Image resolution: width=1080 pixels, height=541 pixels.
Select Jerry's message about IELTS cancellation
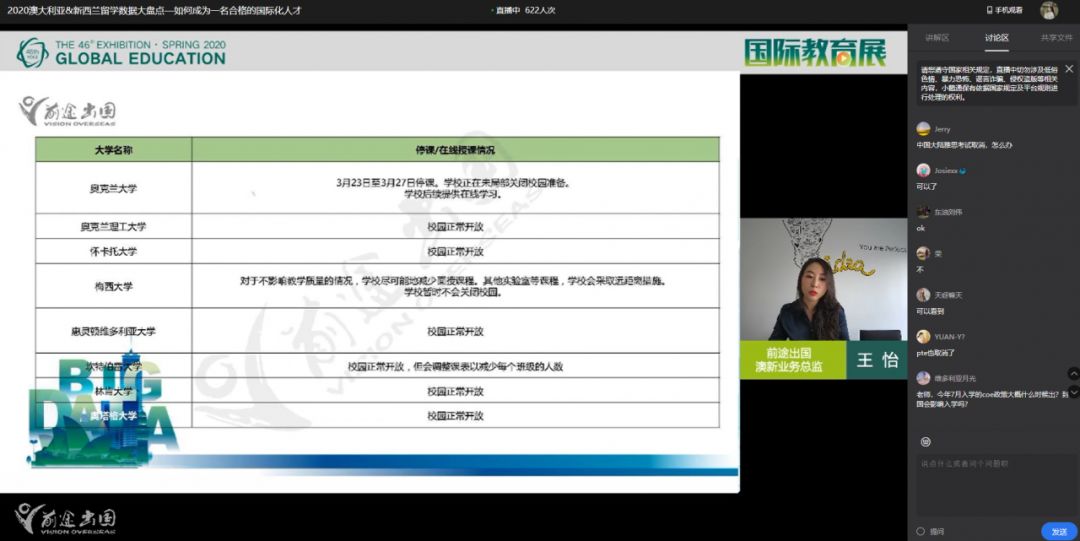964,145
